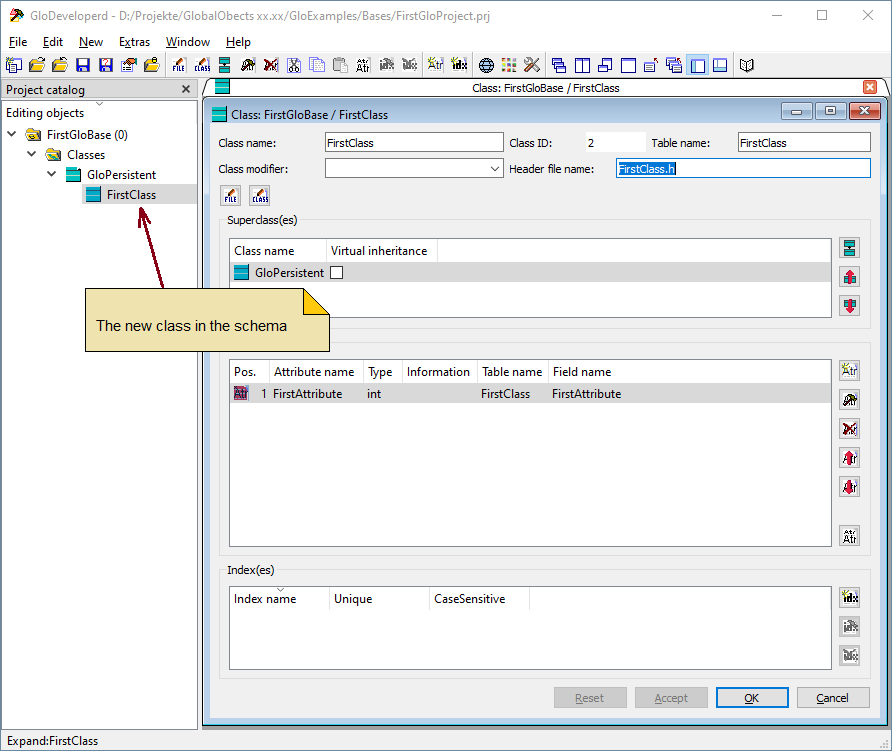Click the Cancel button

(x=832, y=698)
